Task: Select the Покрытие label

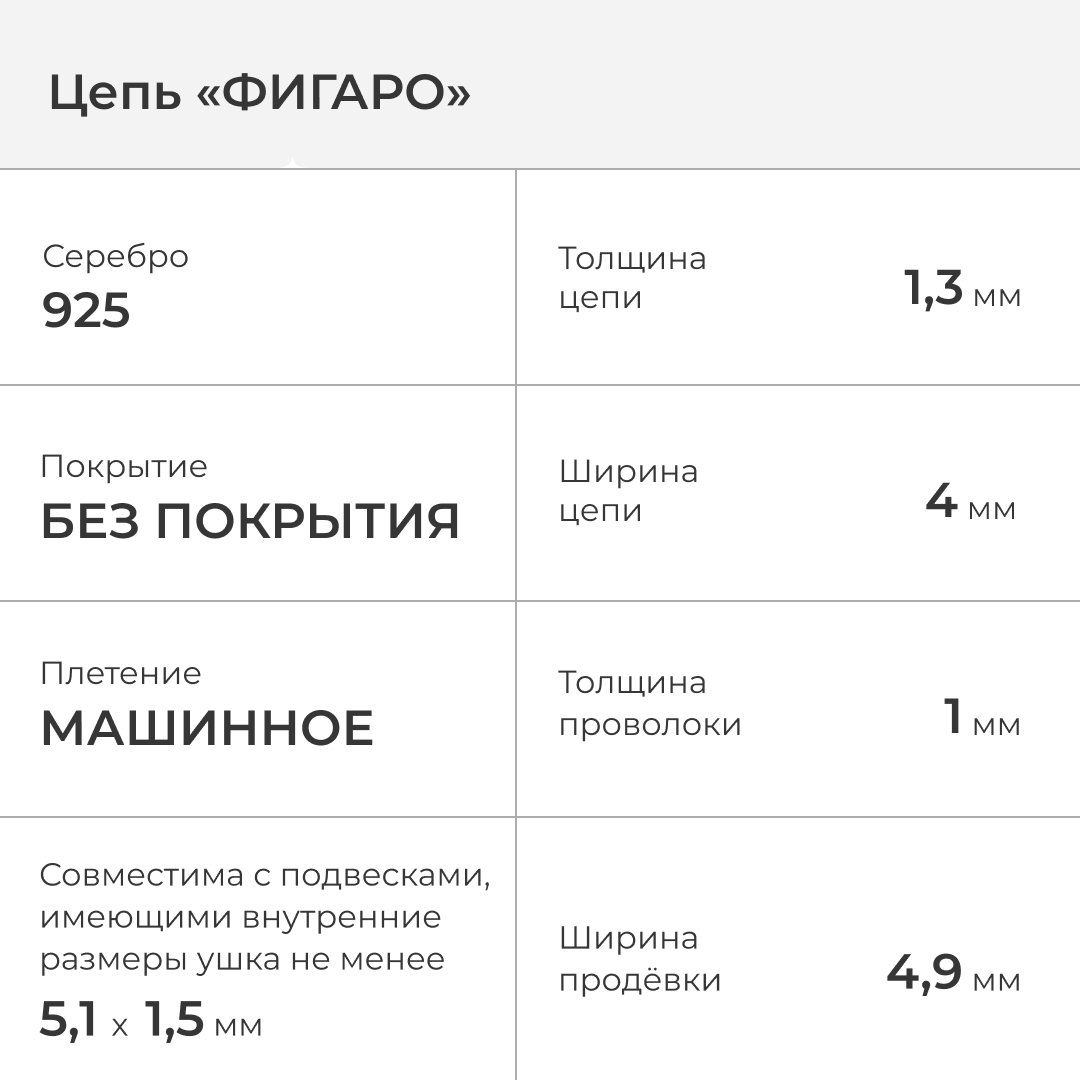Action: pyautogui.click(x=124, y=467)
